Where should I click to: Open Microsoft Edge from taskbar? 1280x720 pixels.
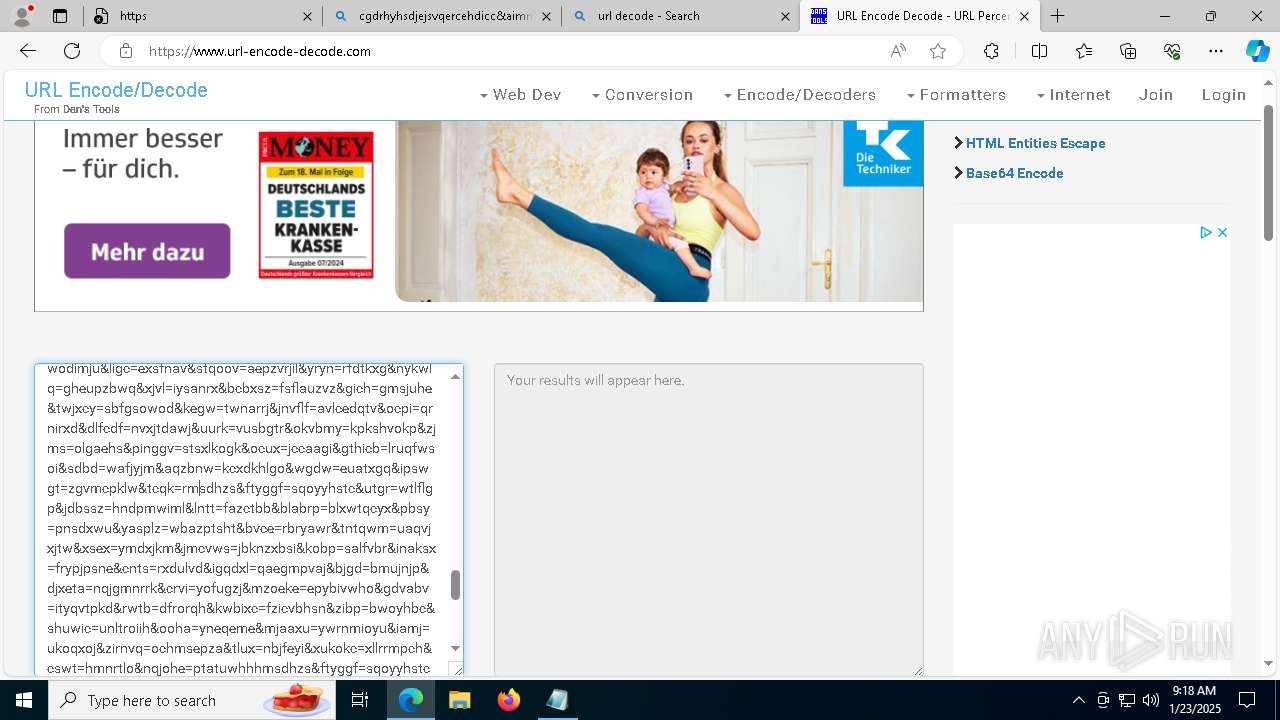coord(411,700)
